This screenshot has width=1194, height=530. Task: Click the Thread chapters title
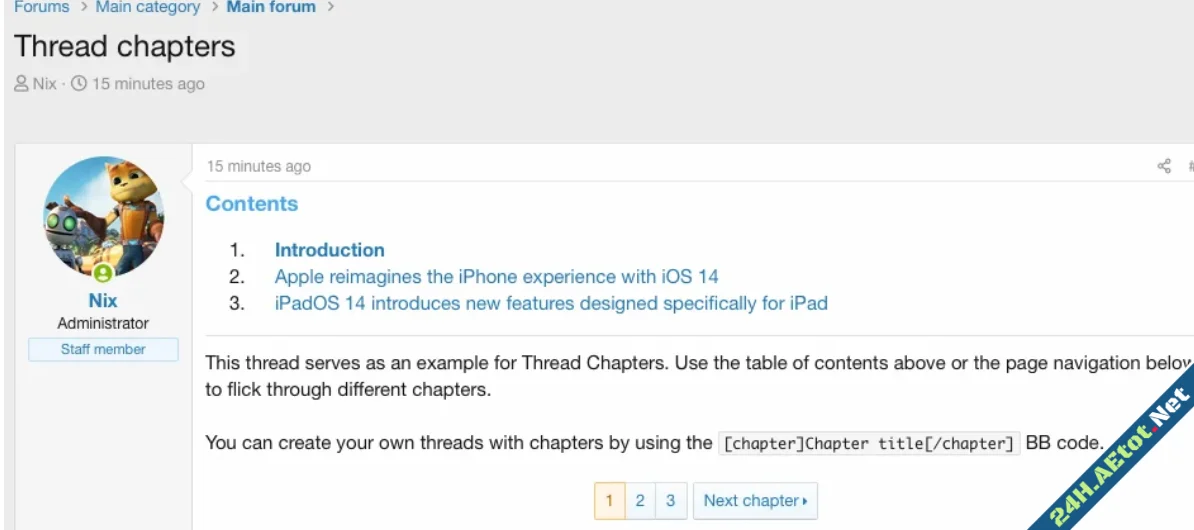125,46
